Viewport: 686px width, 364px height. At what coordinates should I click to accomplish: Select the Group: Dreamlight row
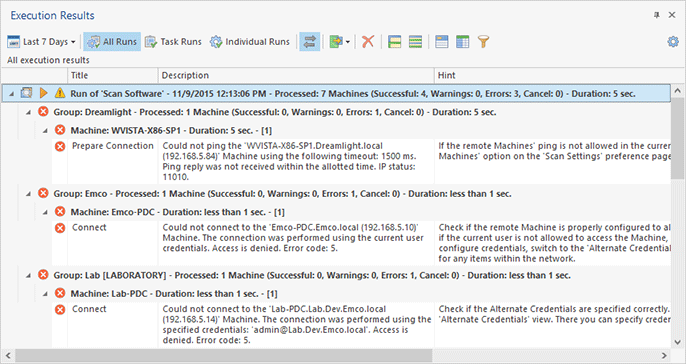click(275, 112)
